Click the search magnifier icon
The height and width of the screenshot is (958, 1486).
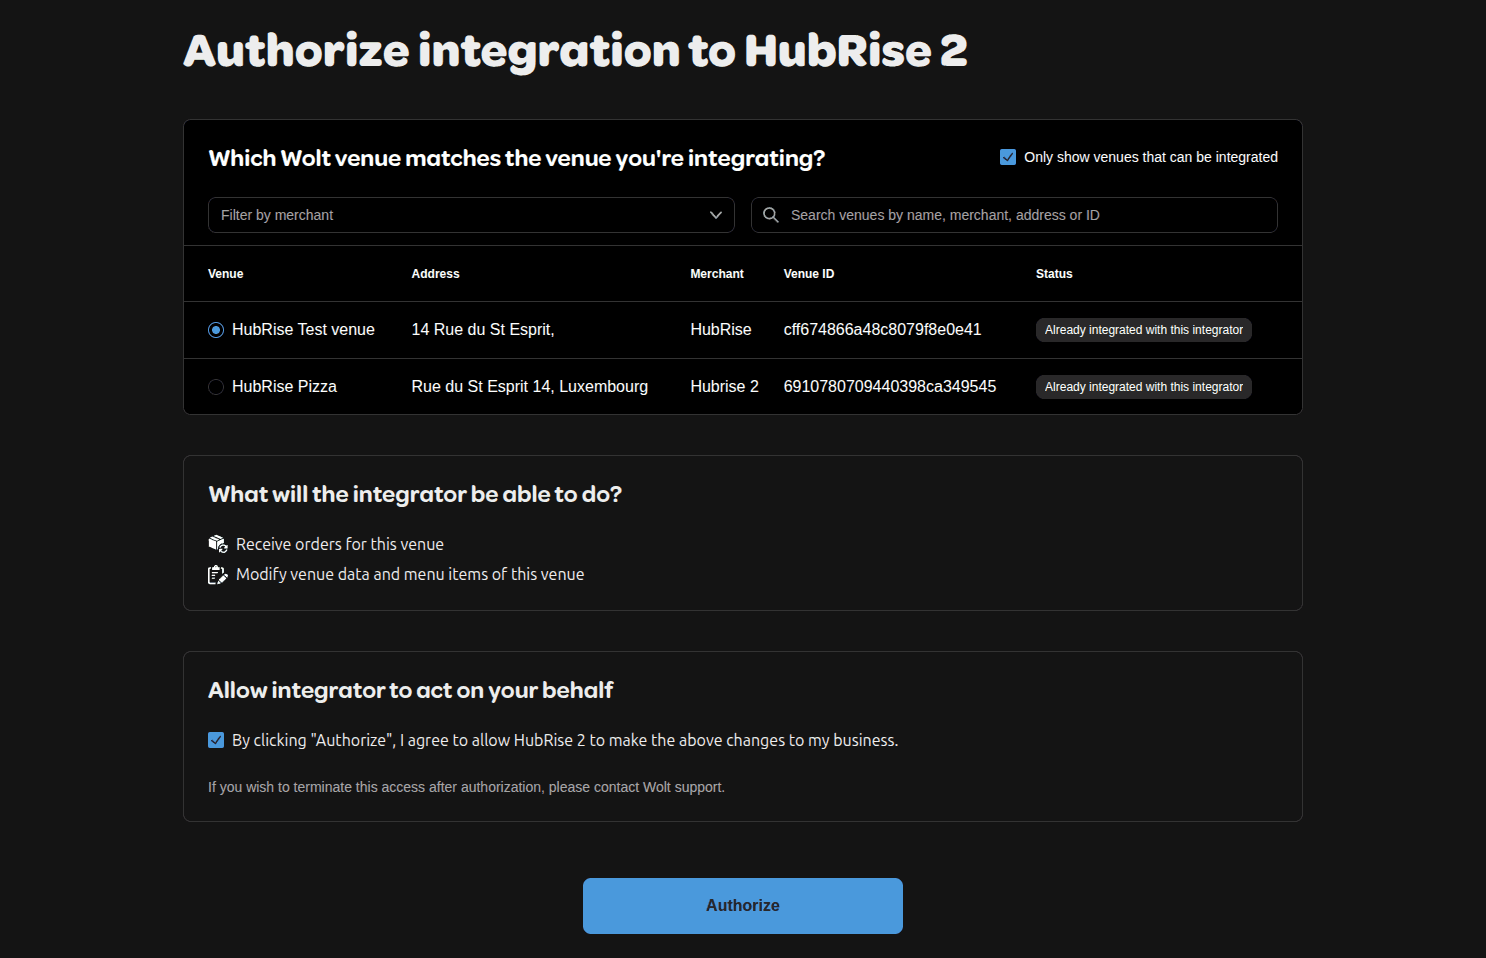pos(770,215)
